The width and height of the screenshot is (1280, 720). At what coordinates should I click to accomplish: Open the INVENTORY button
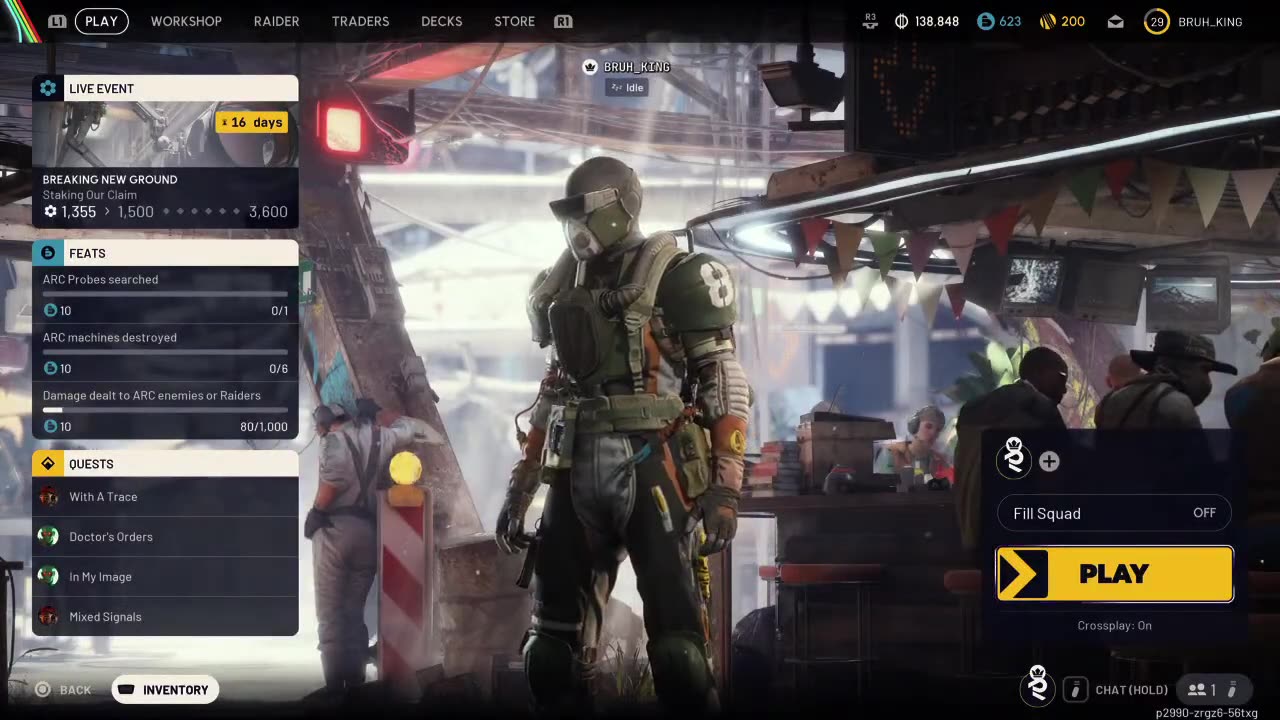pyautogui.click(x=165, y=690)
